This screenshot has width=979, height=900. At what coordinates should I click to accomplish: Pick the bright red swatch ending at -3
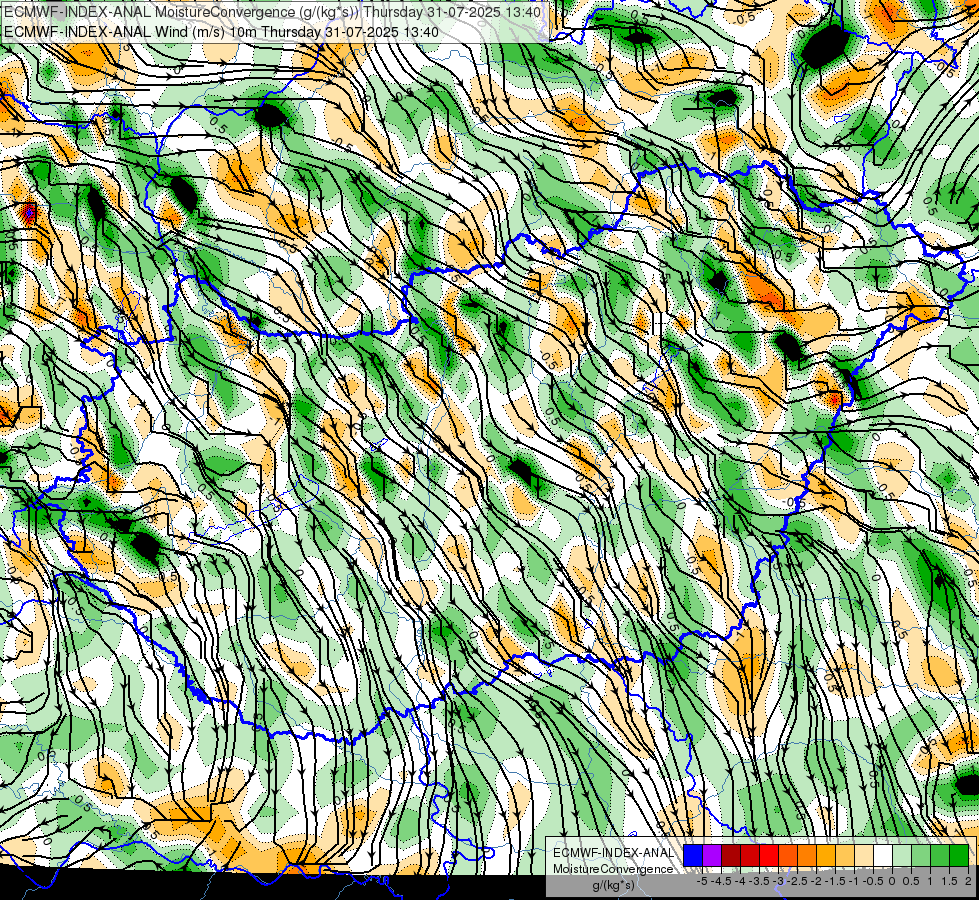coord(769,855)
